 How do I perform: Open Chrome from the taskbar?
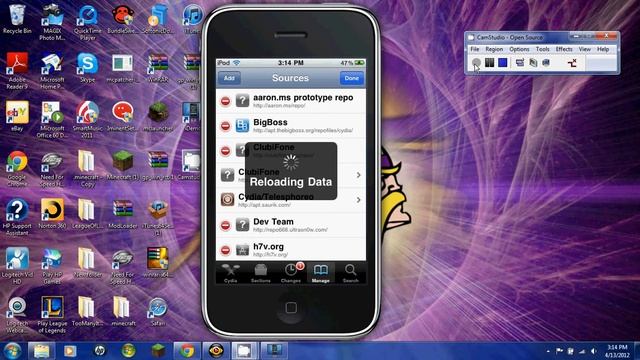coord(187,351)
